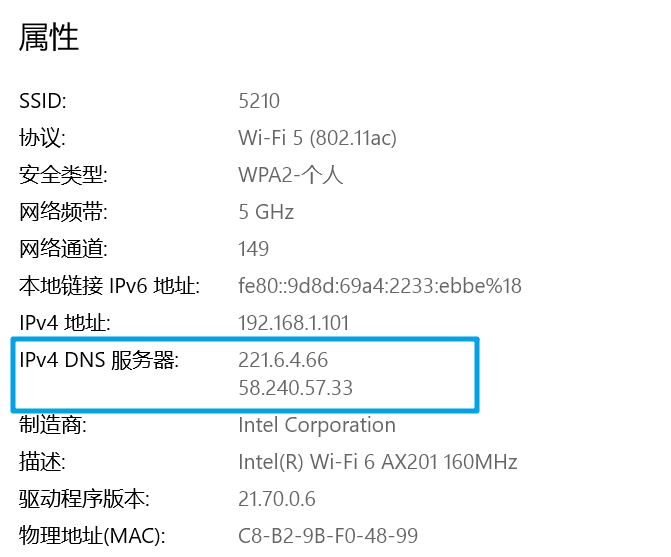Click the Intel(R) Wi-Fi 6 AX201 description
This screenshot has height=557, width=671.
click(377, 462)
